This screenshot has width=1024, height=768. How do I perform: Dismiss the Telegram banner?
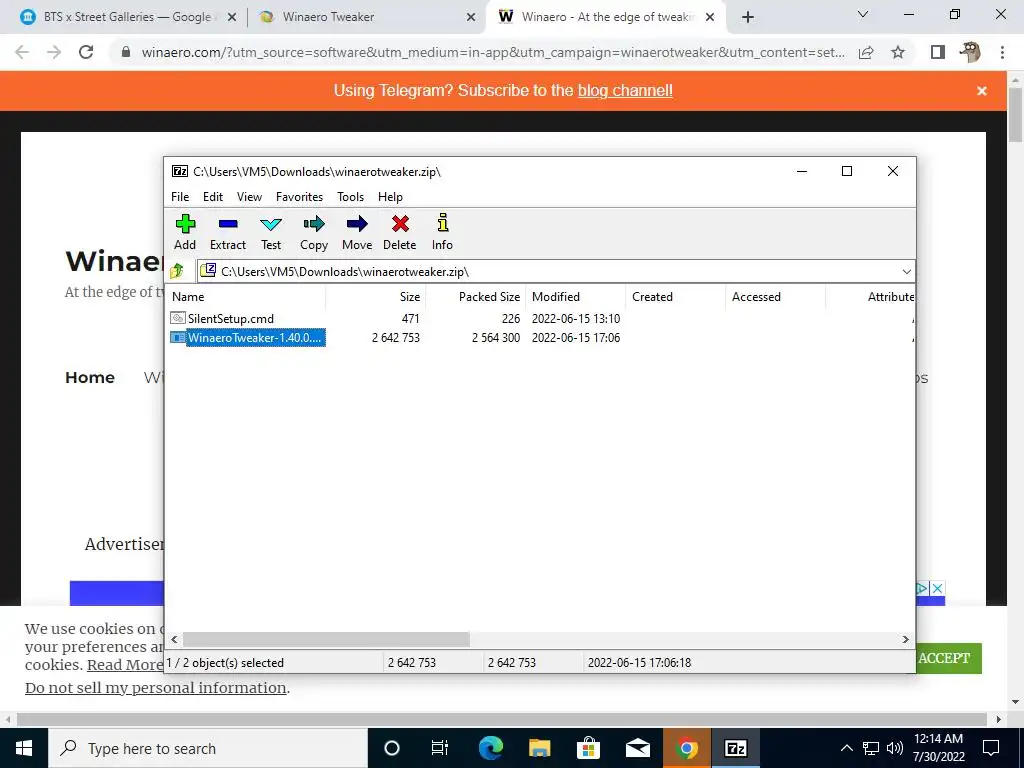[982, 91]
